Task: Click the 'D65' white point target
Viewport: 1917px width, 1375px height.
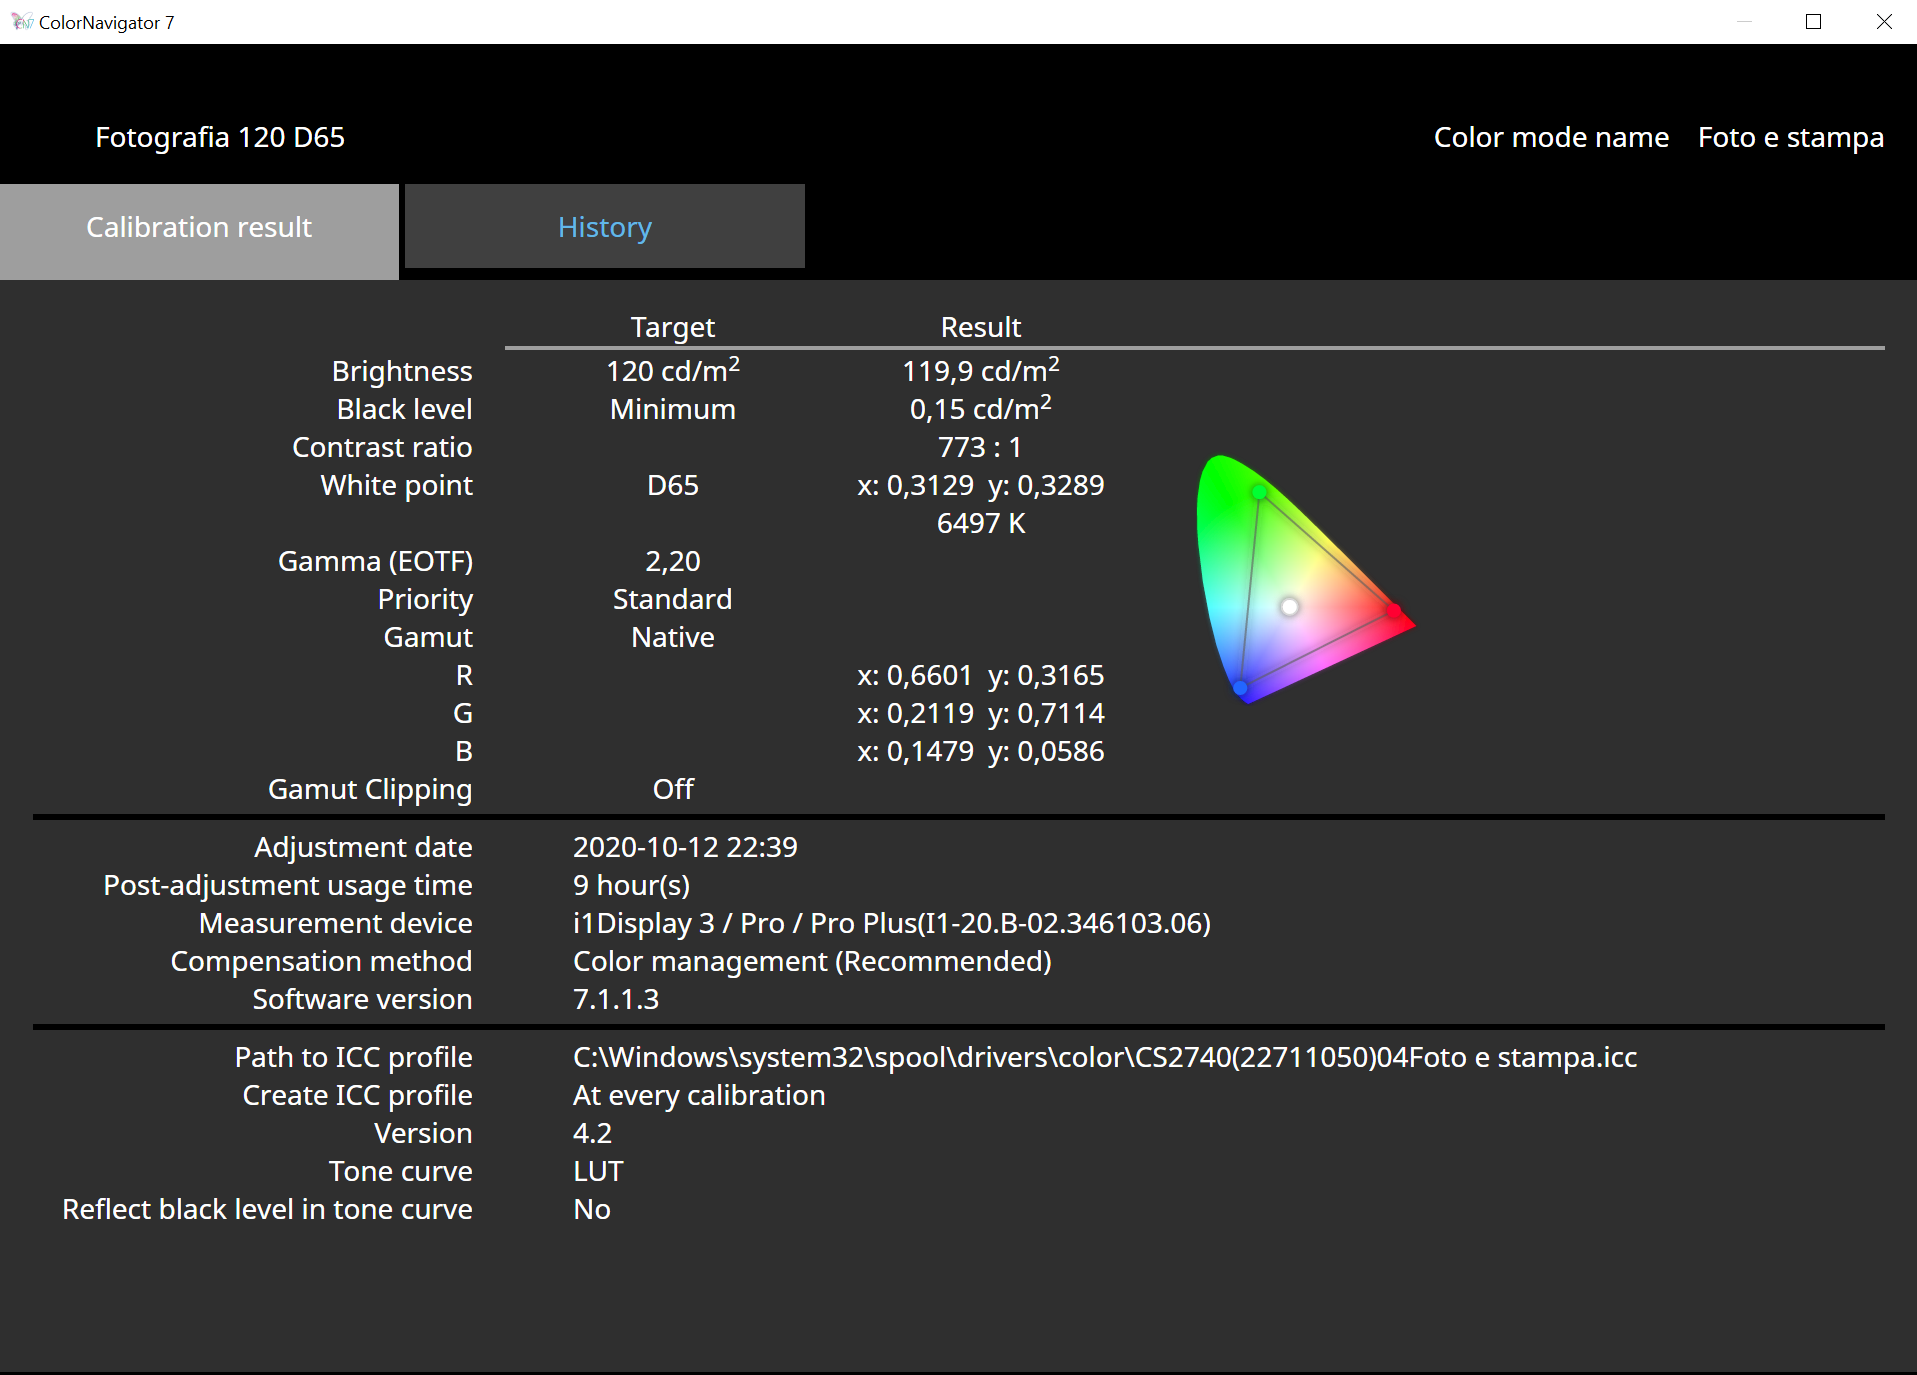Action: tap(673, 485)
